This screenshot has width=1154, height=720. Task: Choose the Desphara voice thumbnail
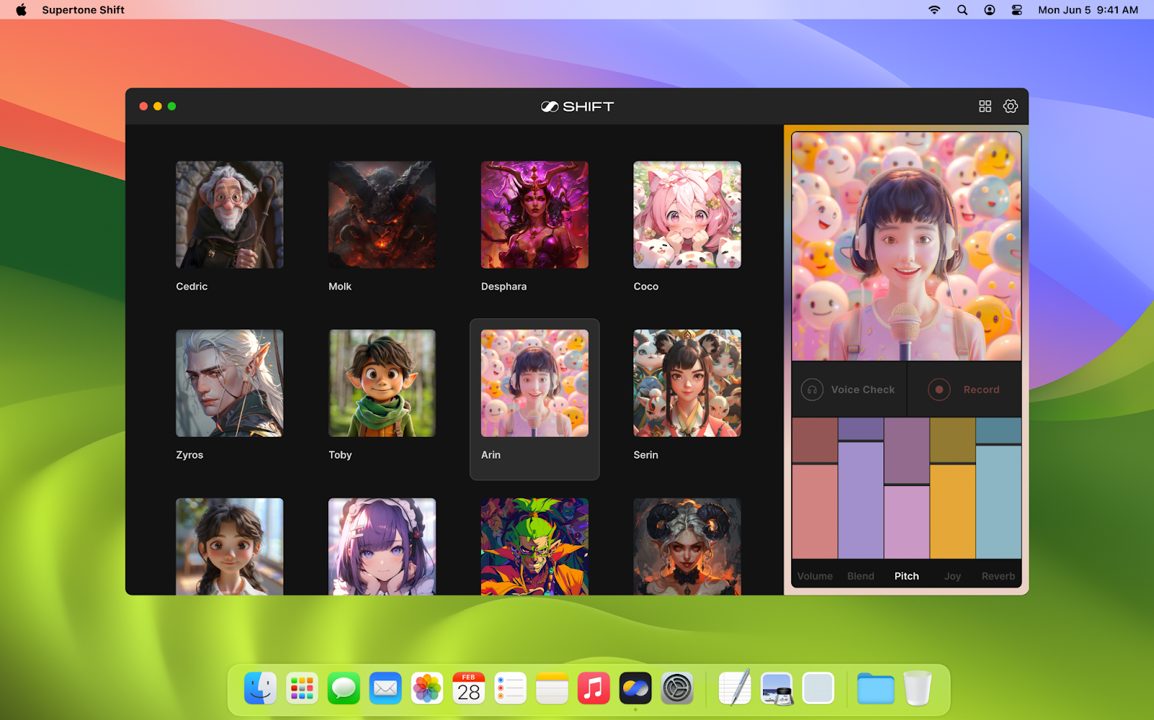pos(534,227)
